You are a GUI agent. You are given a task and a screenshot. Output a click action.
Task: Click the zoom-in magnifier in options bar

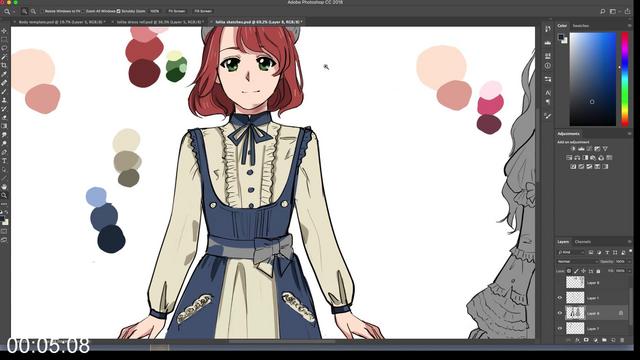coord(24,11)
